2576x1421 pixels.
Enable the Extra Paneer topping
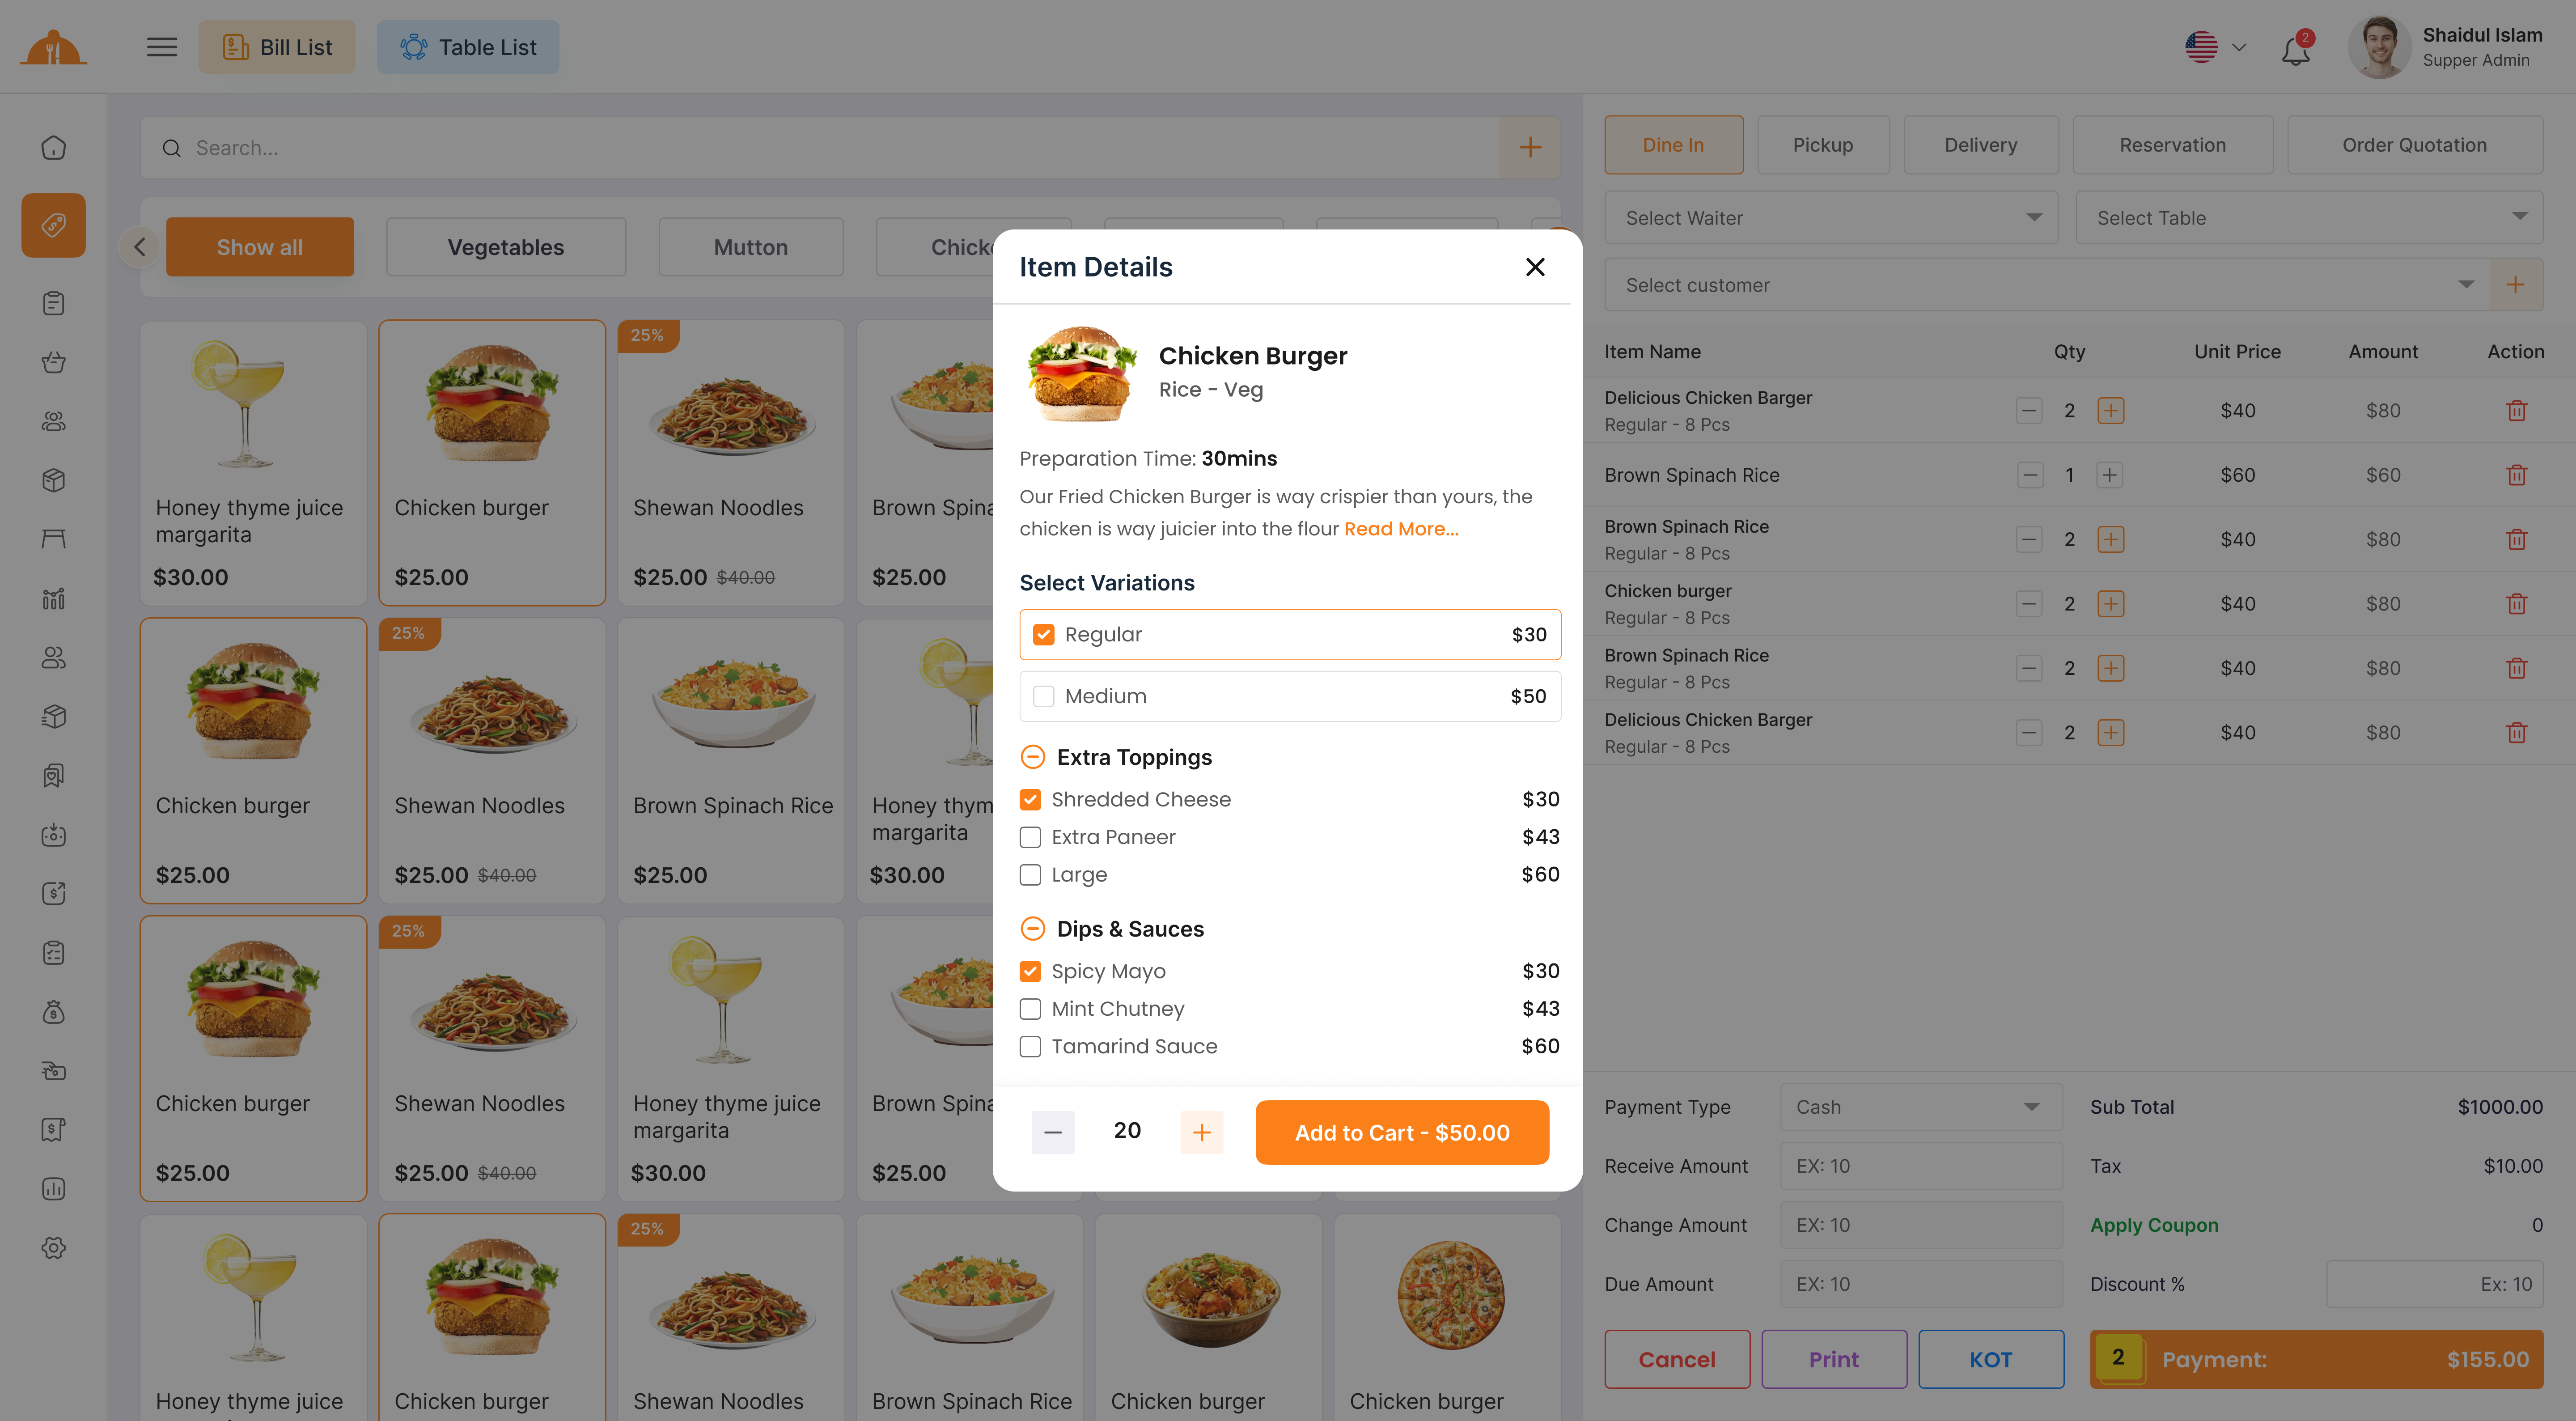(1030, 837)
